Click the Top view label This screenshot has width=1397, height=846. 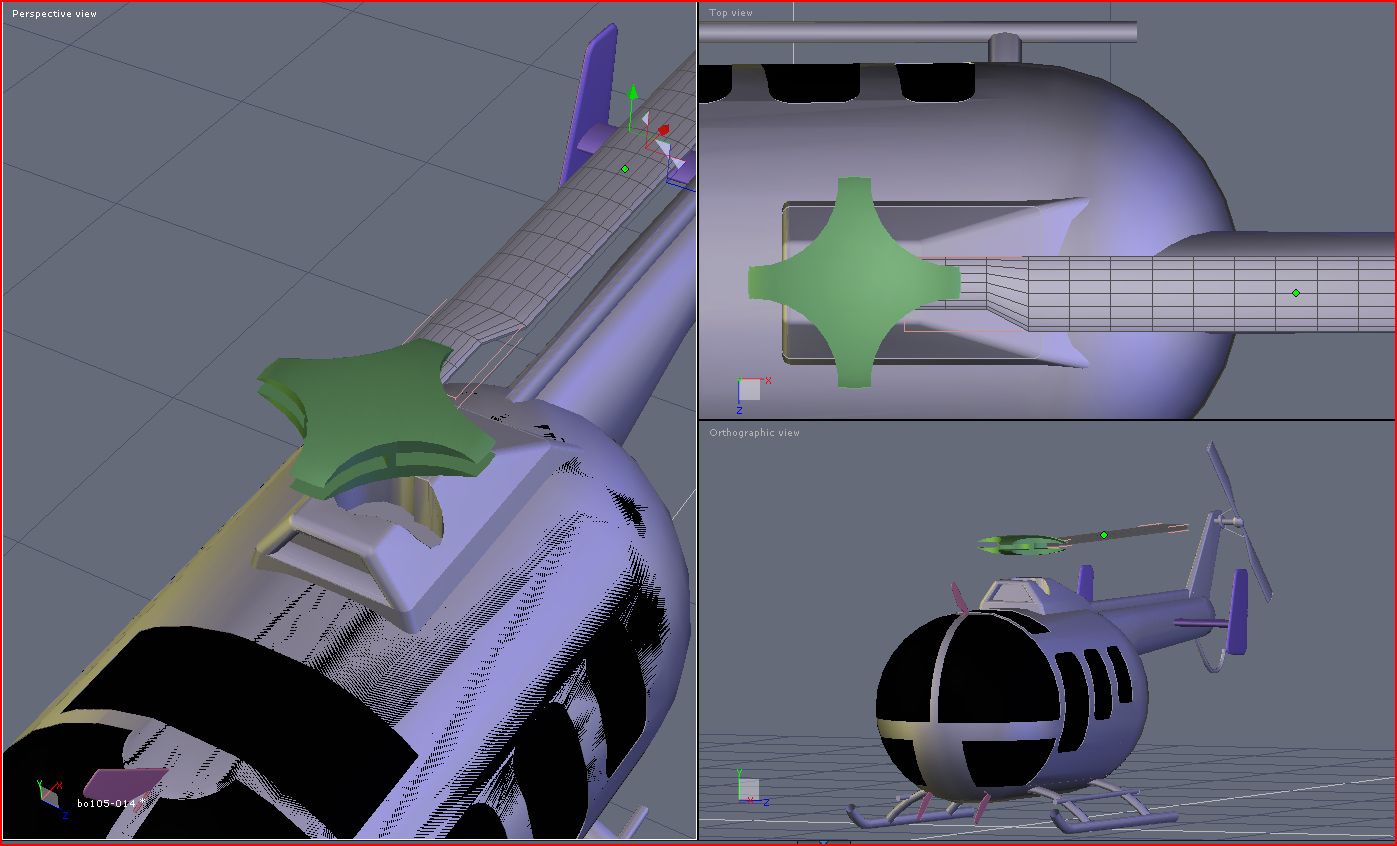pyautogui.click(x=731, y=13)
